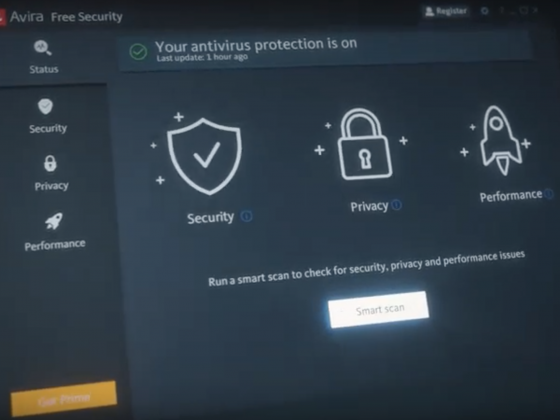The image size is (560, 420).
Task: Click the large Security shield icon
Action: point(205,156)
